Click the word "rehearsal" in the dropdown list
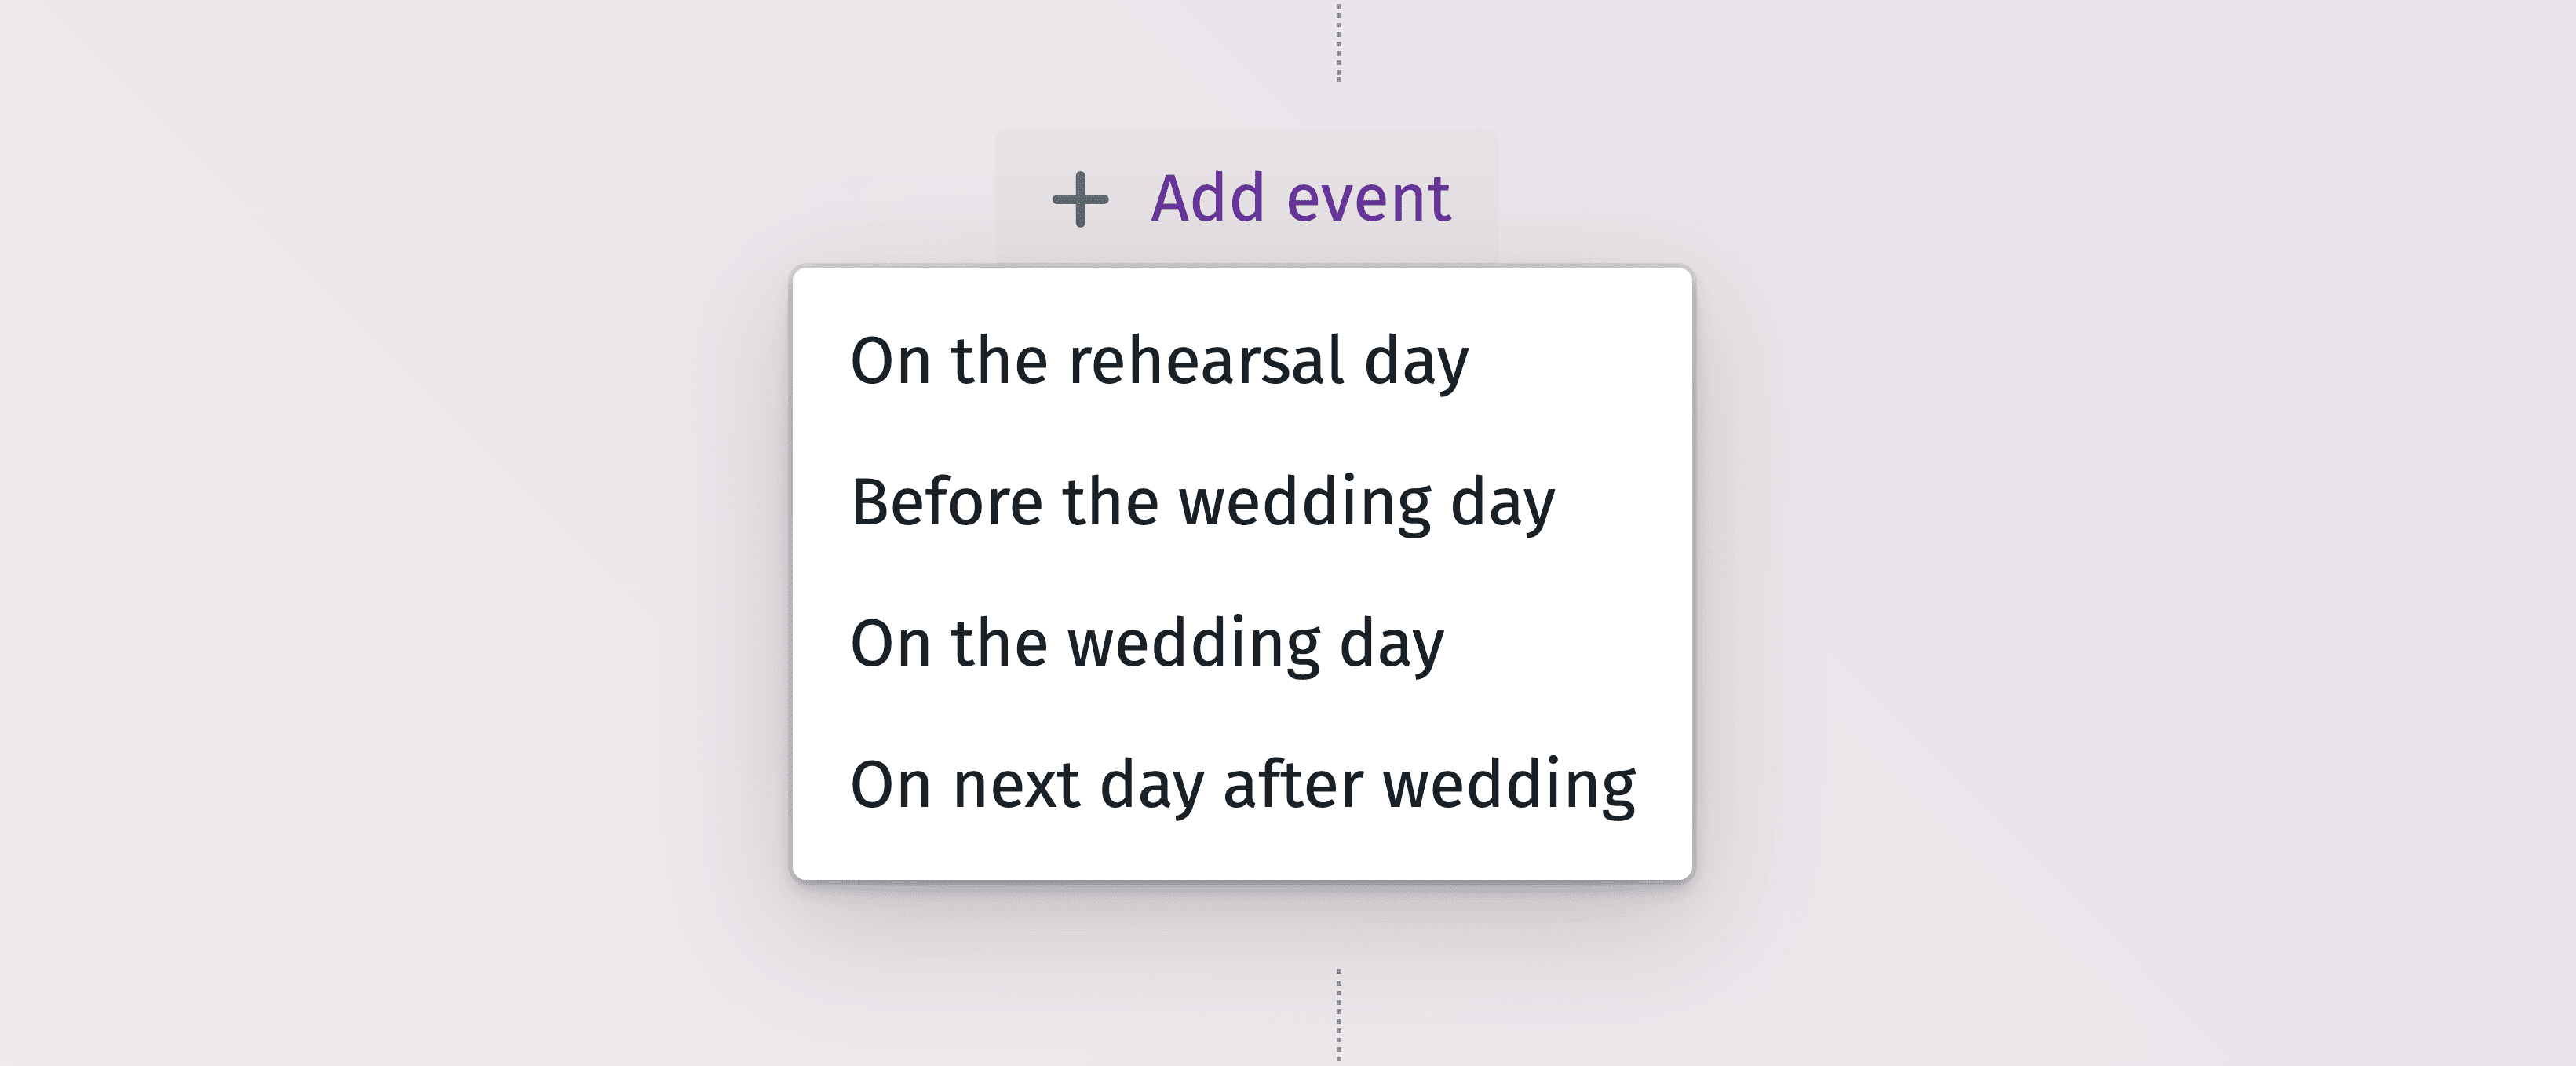The image size is (2576, 1066). pyautogui.click(x=1205, y=360)
